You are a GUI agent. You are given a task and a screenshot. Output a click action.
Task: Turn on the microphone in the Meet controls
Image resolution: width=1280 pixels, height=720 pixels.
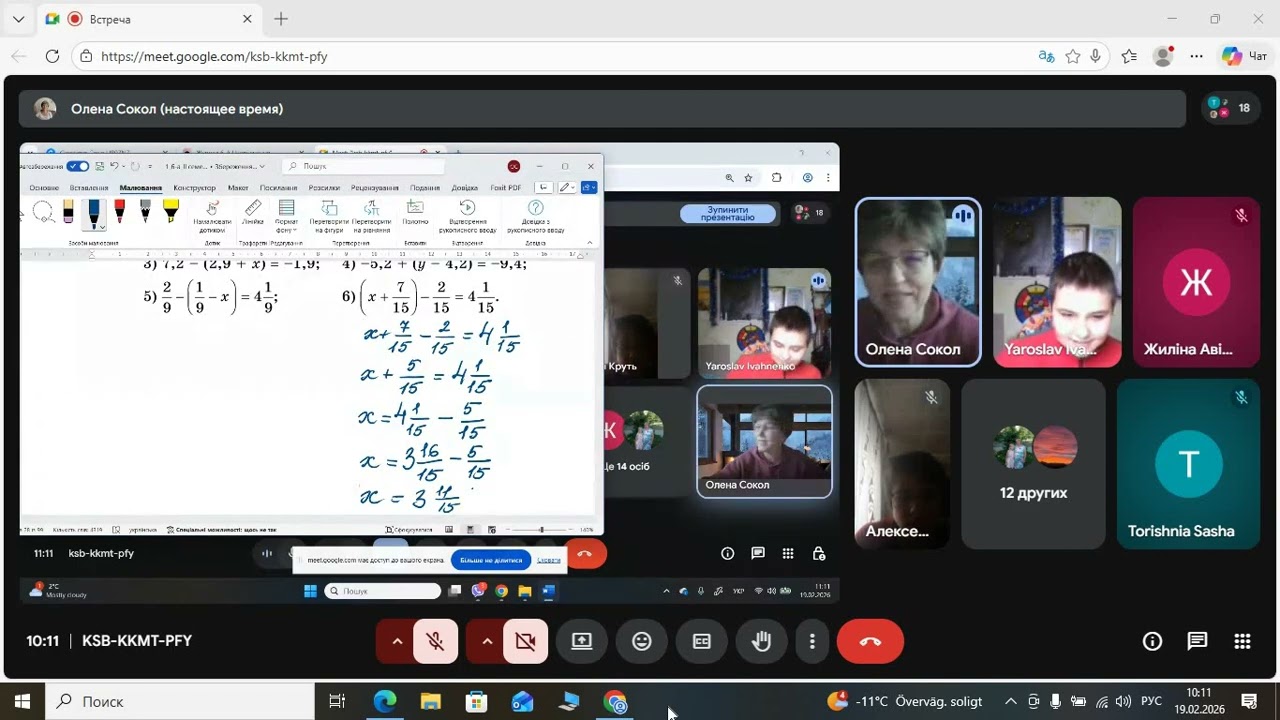(436, 641)
